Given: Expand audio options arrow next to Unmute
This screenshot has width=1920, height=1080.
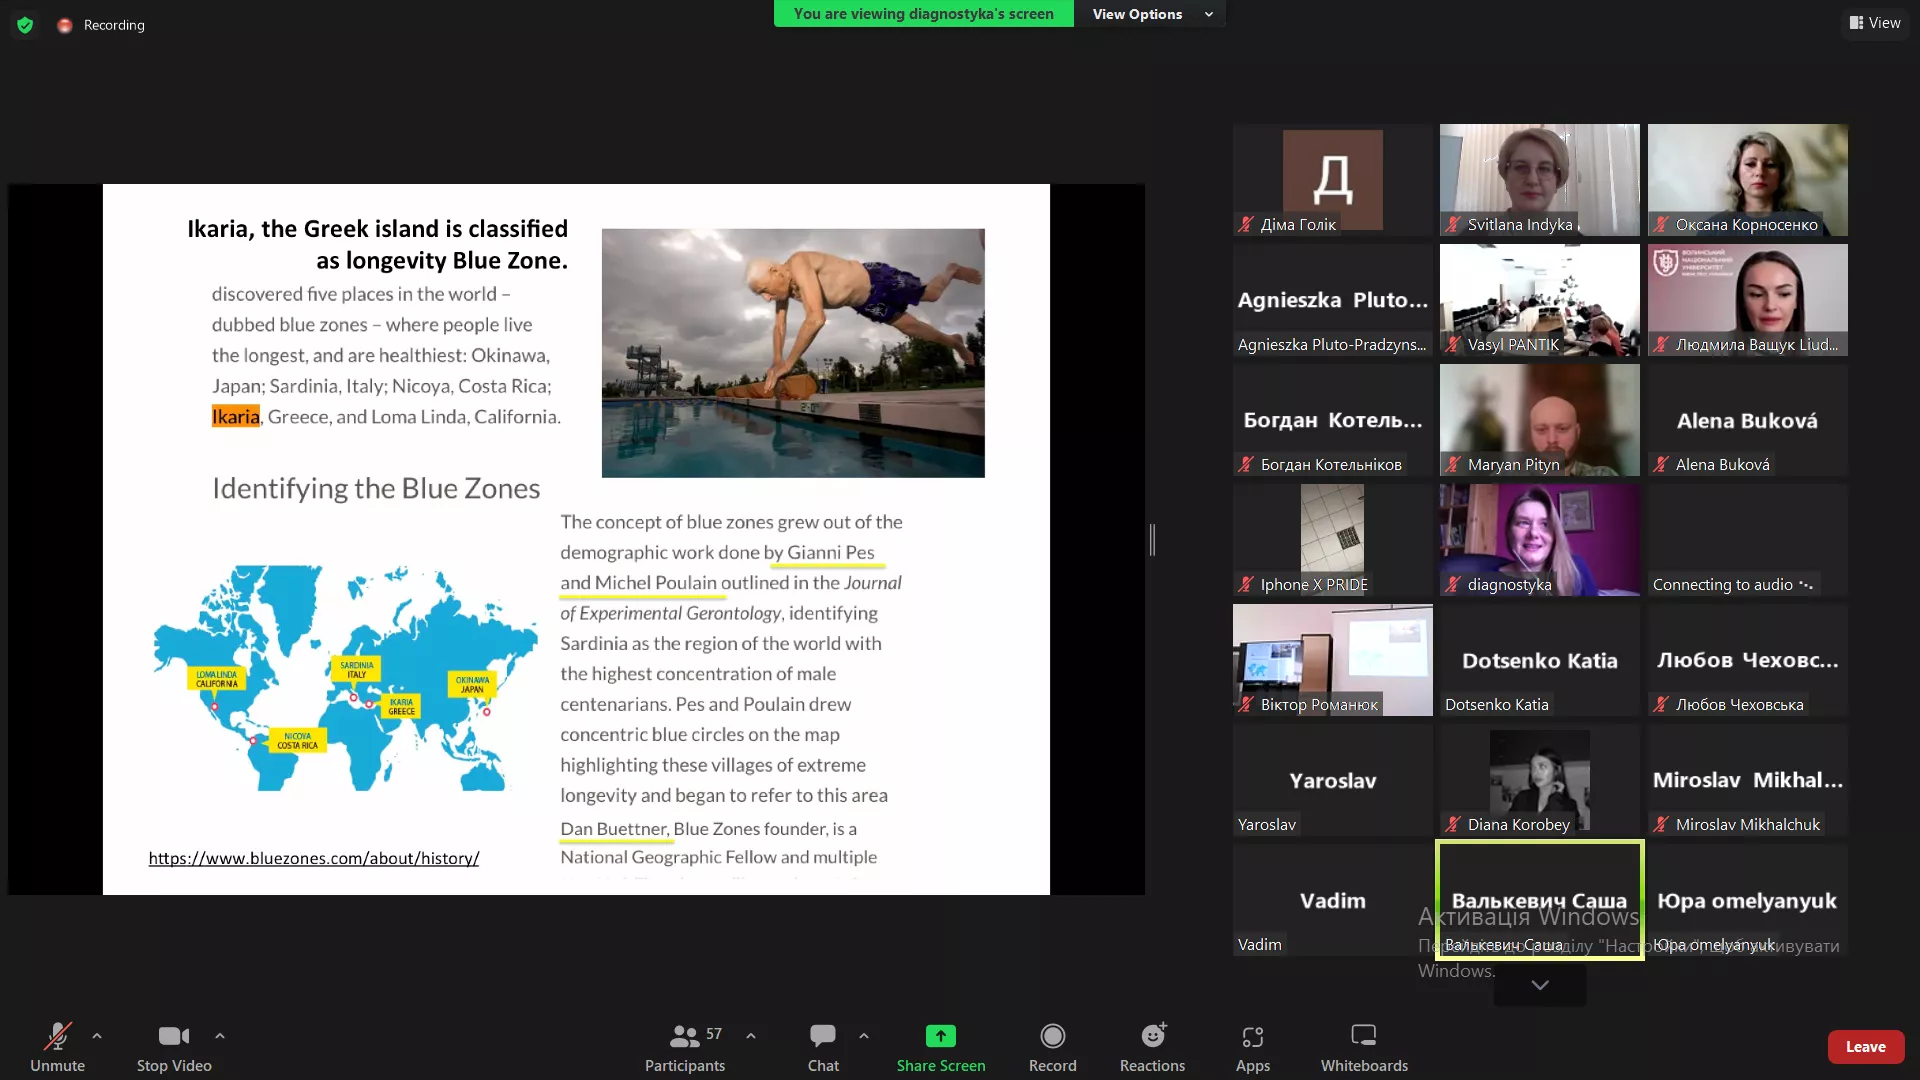Looking at the screenshot, I should coord(97,1036).
